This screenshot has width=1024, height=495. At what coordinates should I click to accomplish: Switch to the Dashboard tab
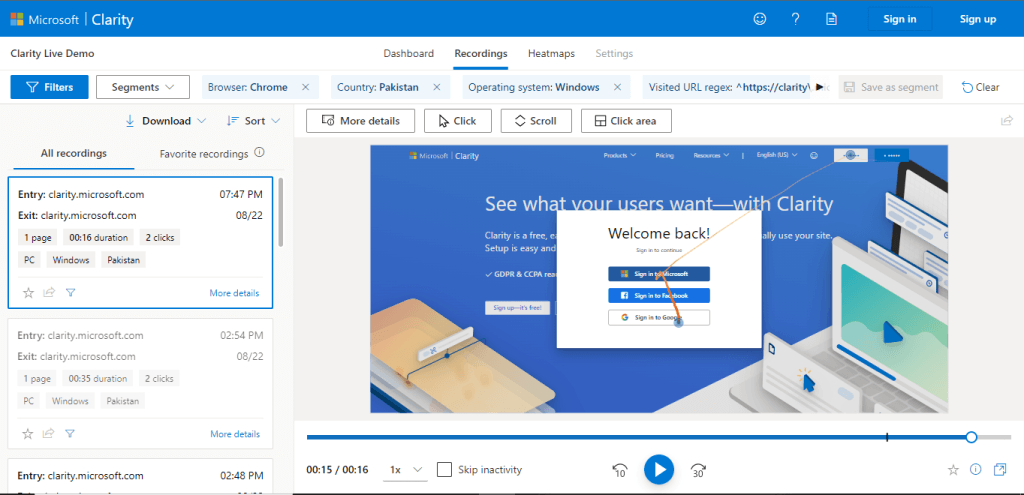point(408,54)
